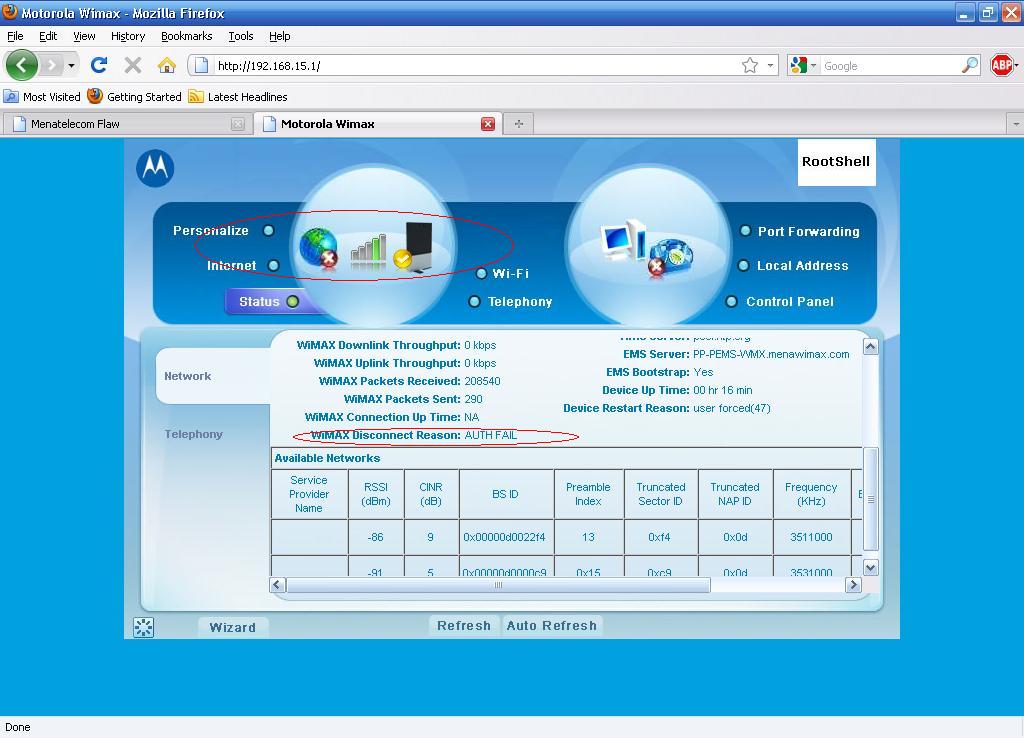Click the modem device icon

tap(415, 246)
